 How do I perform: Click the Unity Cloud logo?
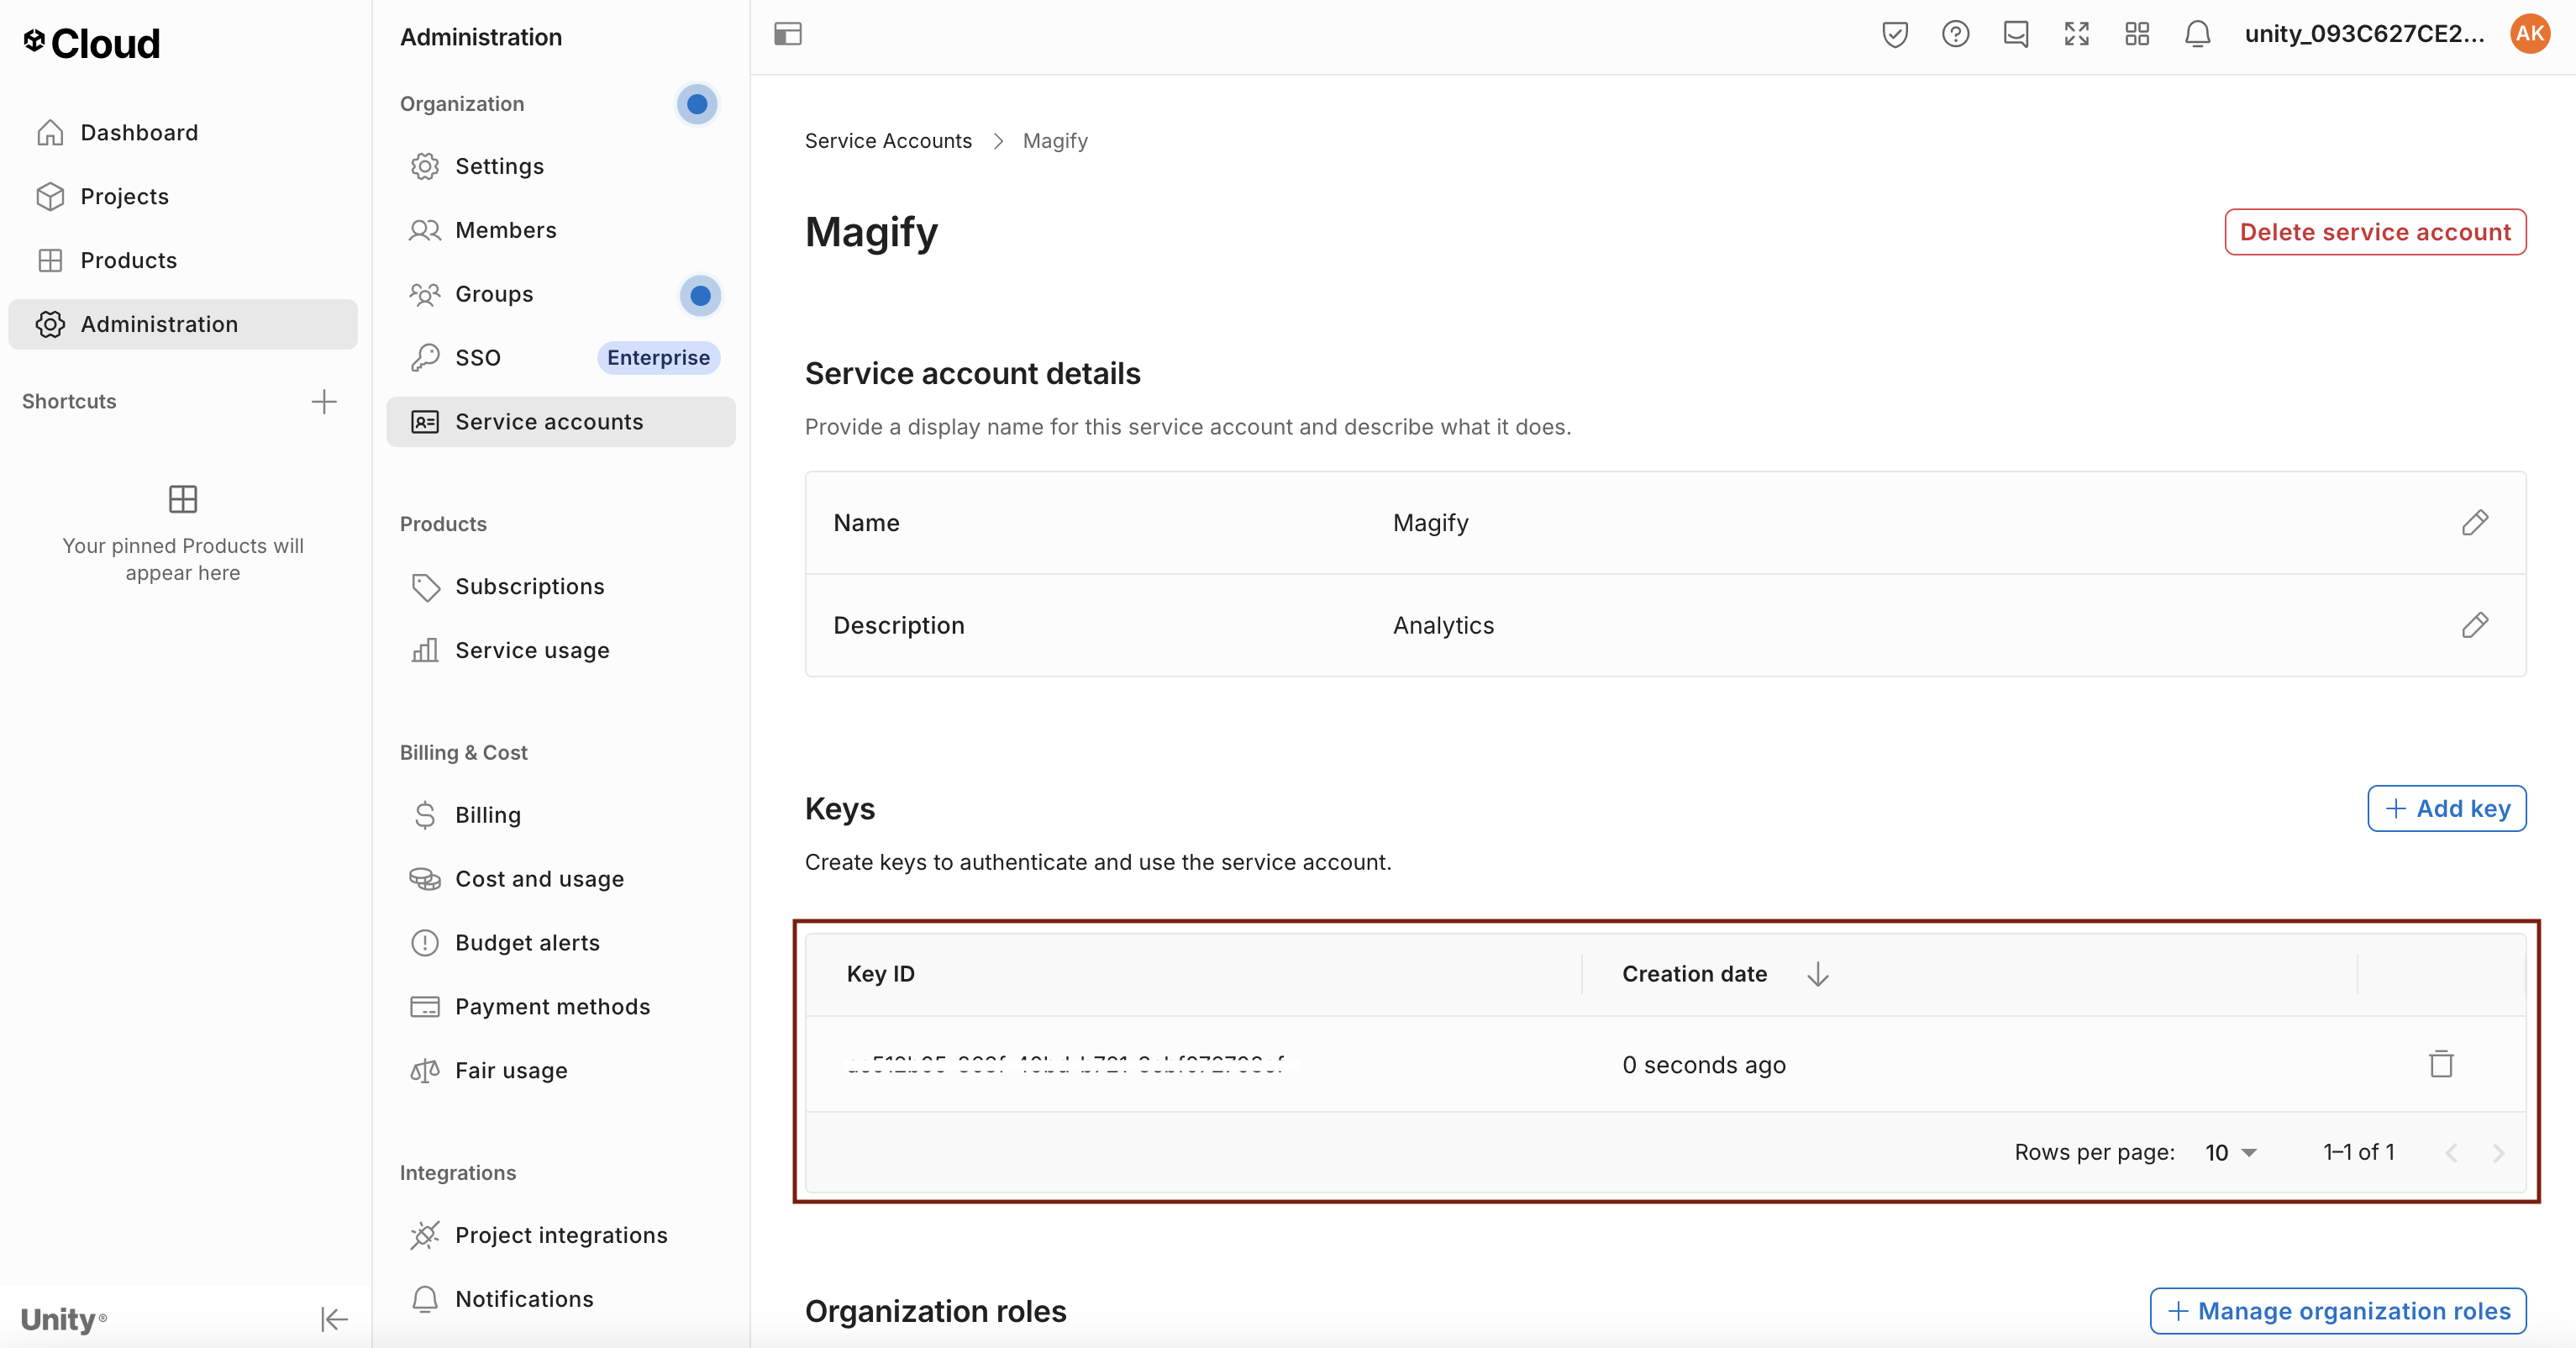pos(91,43)
